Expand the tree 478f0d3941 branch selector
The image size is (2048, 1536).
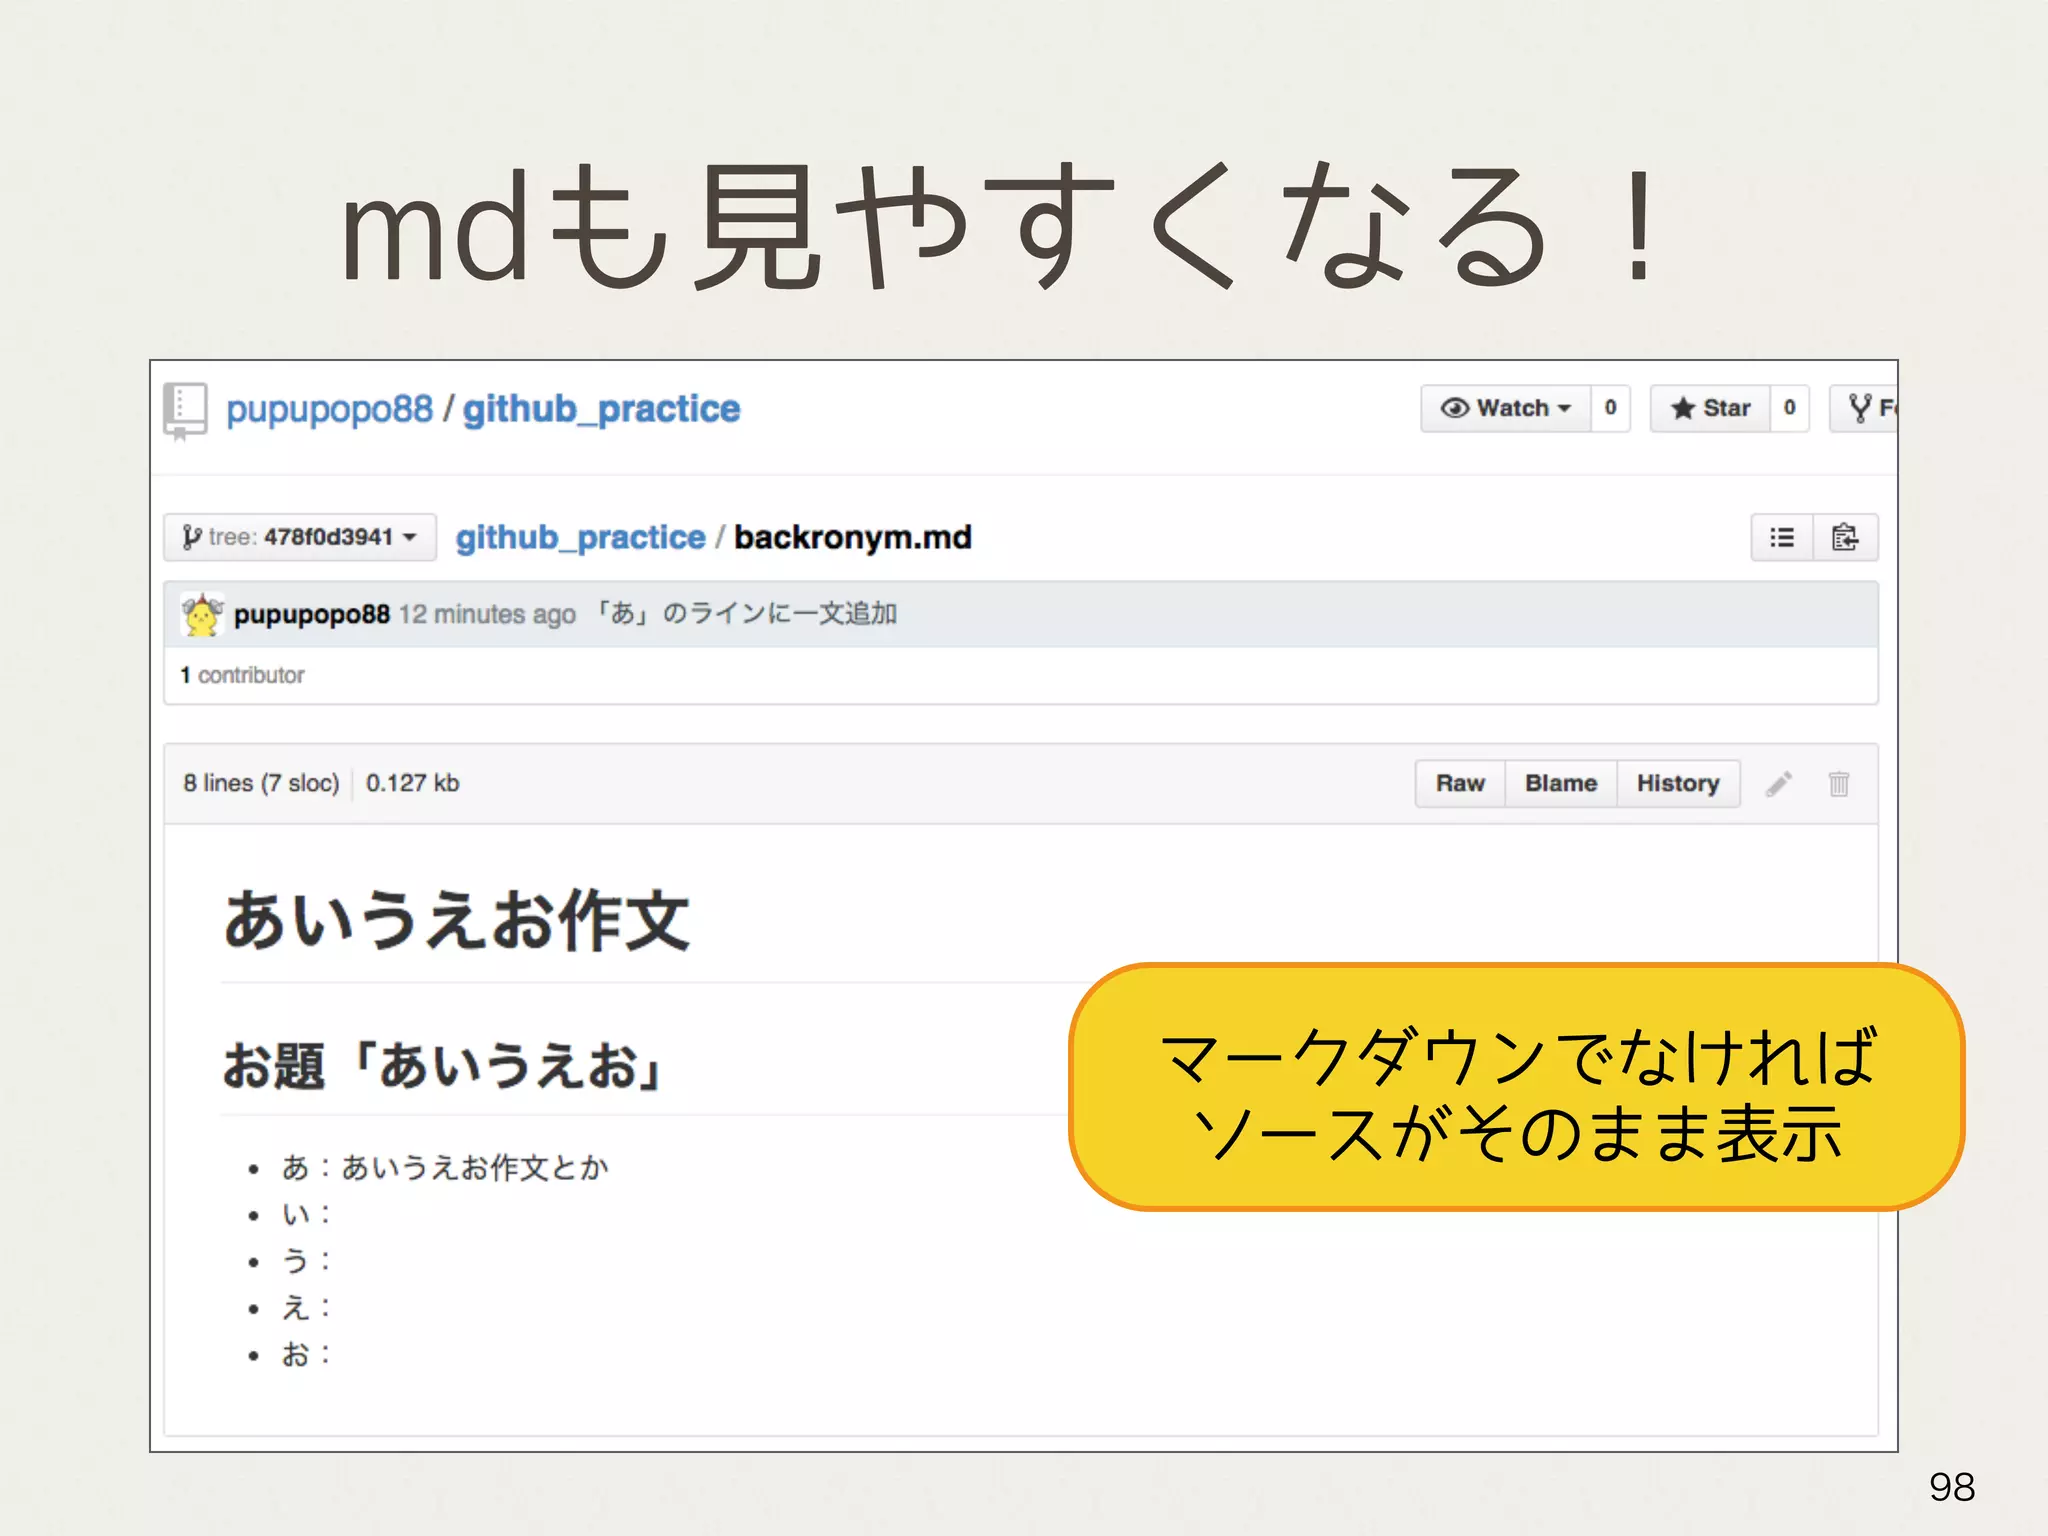(300, 538)
